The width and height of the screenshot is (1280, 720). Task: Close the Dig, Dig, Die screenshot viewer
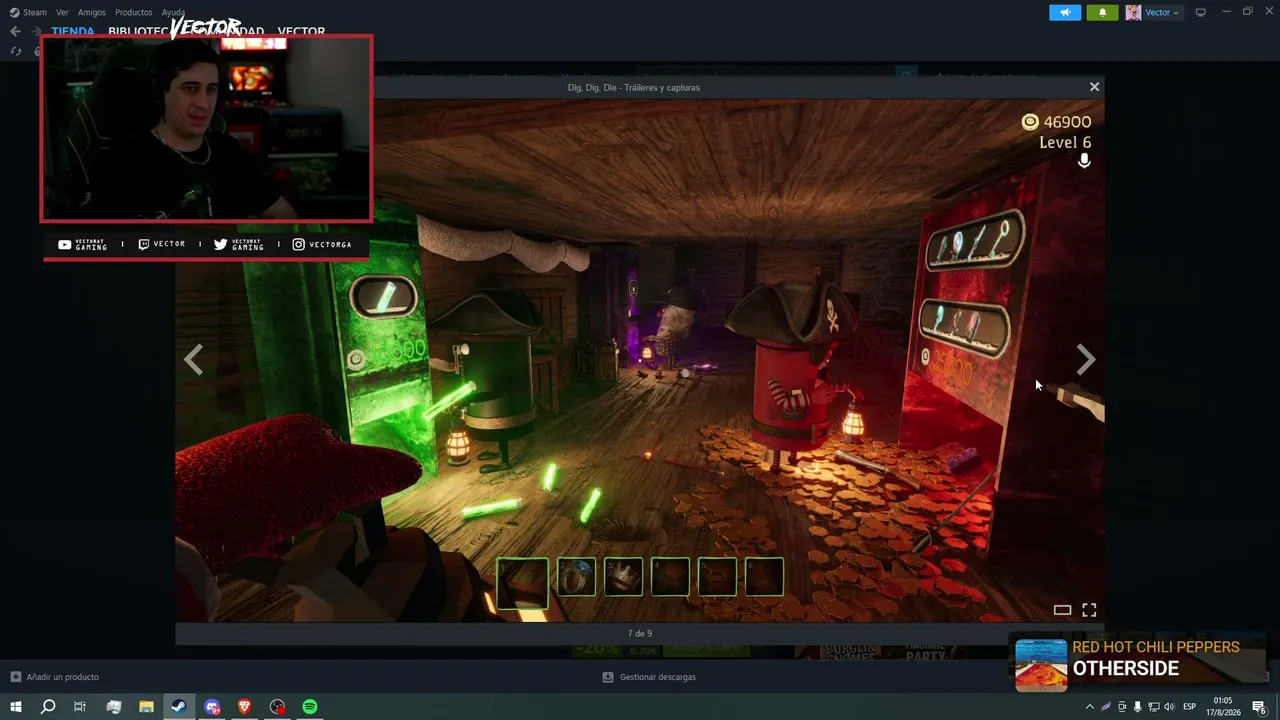click(x=1094, y=87)
